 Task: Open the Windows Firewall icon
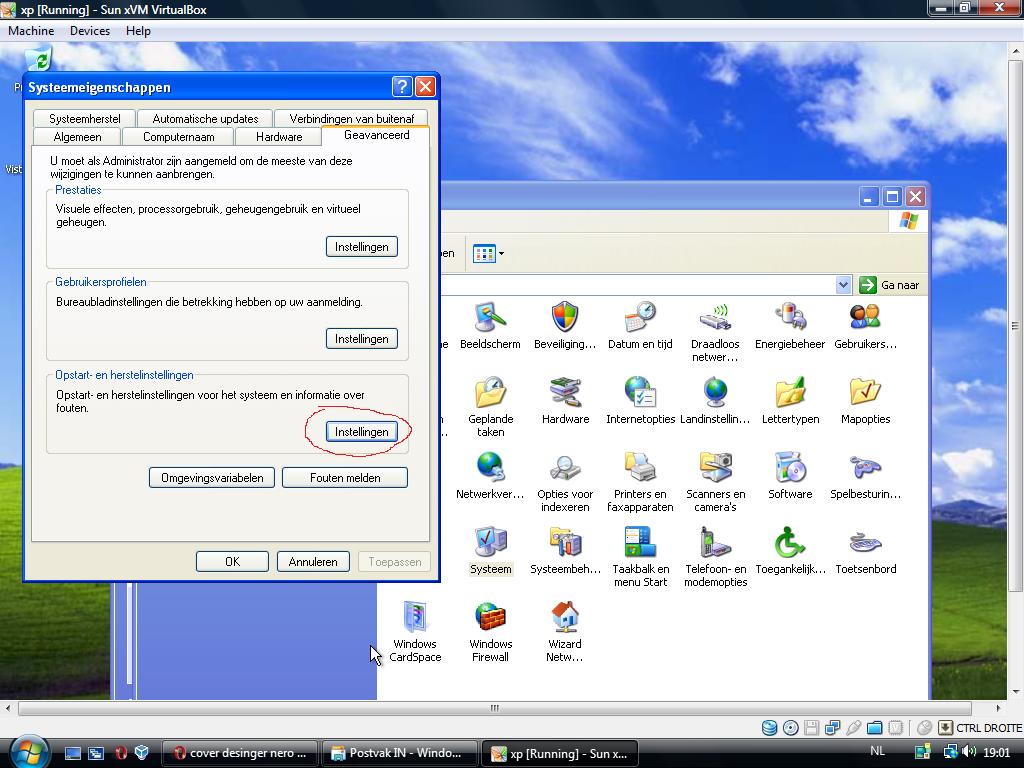490,620
